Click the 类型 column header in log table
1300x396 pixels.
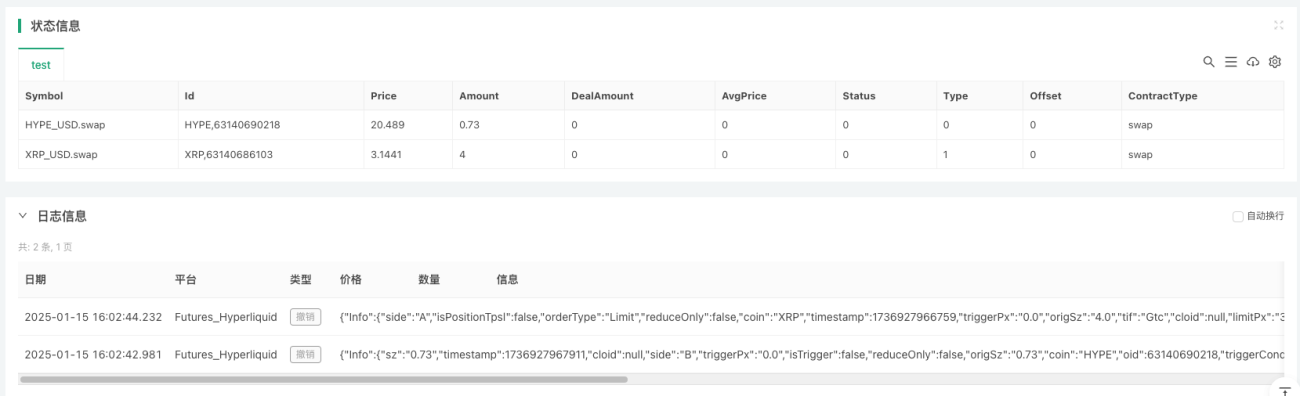(x=301, y=280)
